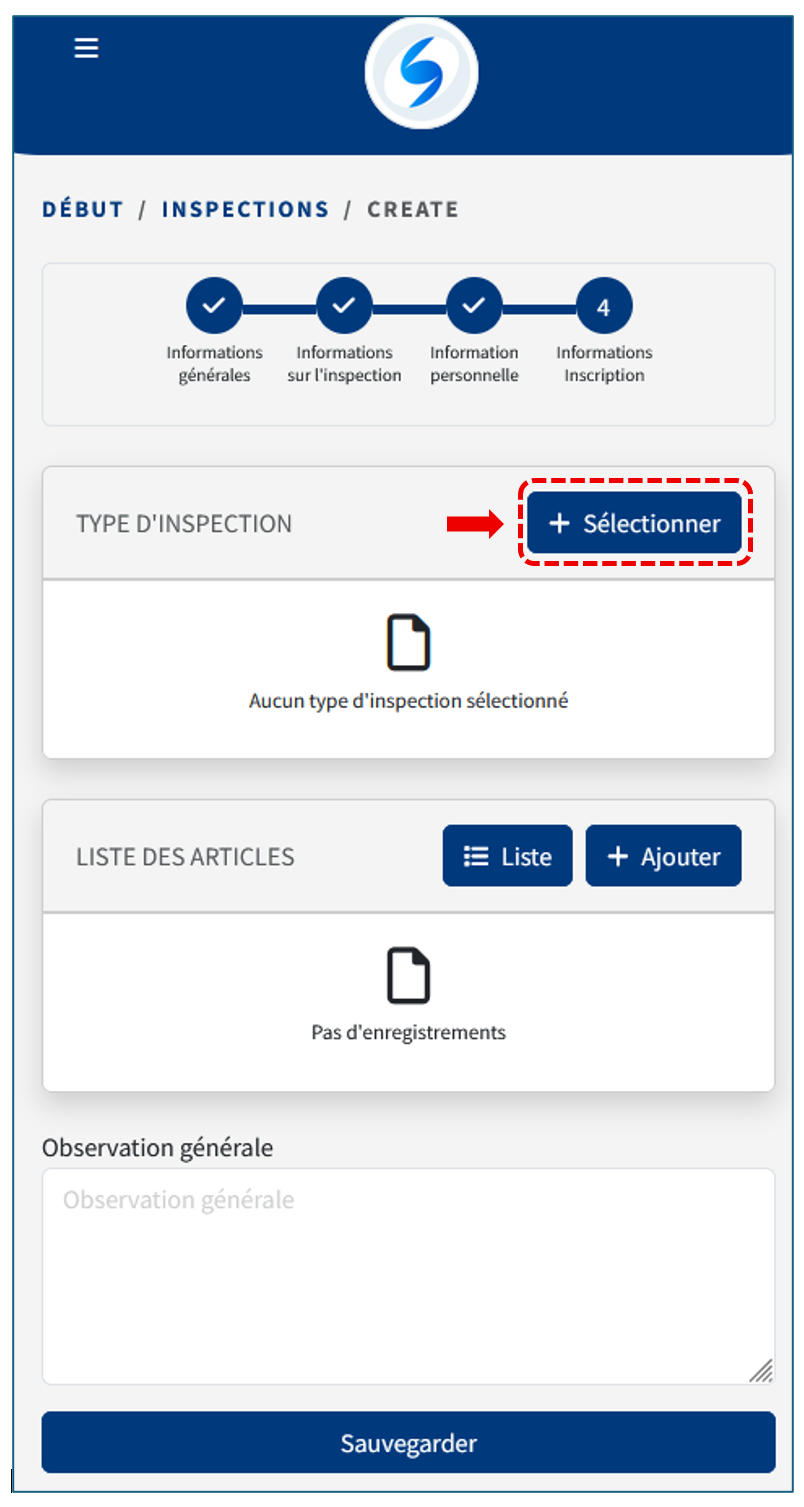Click the no-records document icon
This screenshot has width=804, height=1507.
(x=408, y=977)
